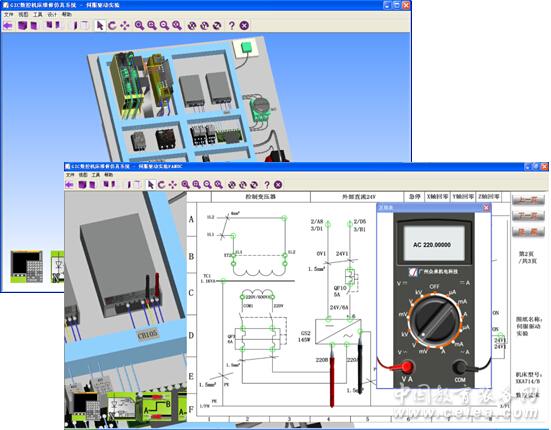Select the CNC panel thumbnail in back window

[27, 267]
